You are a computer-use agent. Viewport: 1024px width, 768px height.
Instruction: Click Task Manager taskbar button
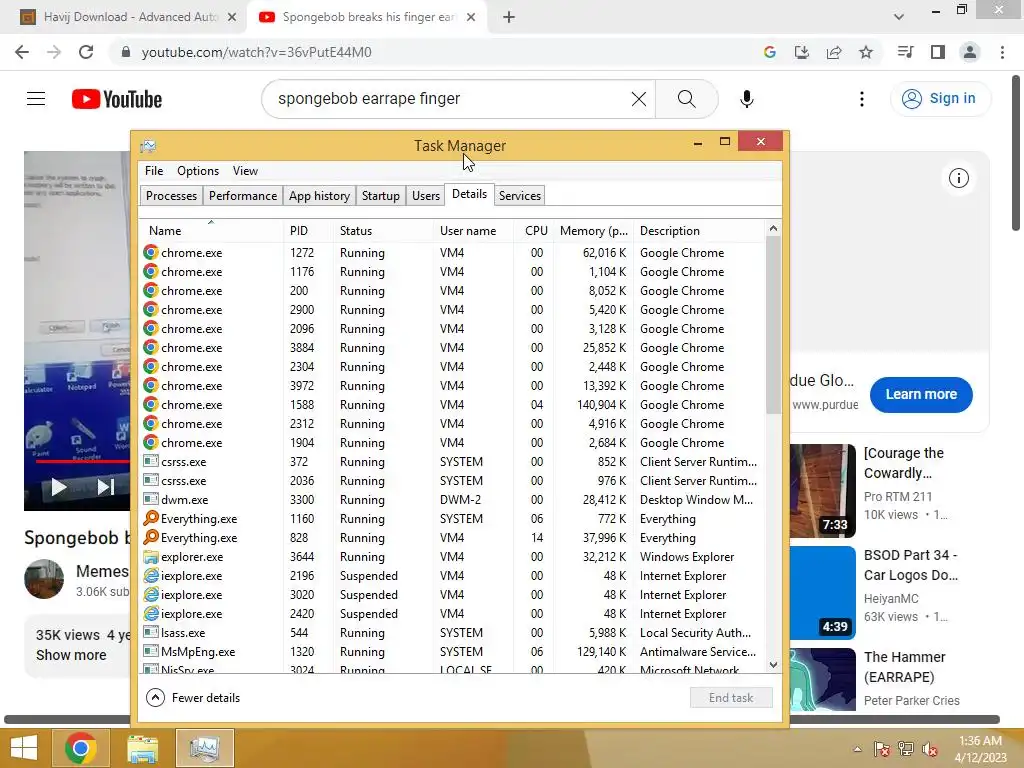click(204, 748)
